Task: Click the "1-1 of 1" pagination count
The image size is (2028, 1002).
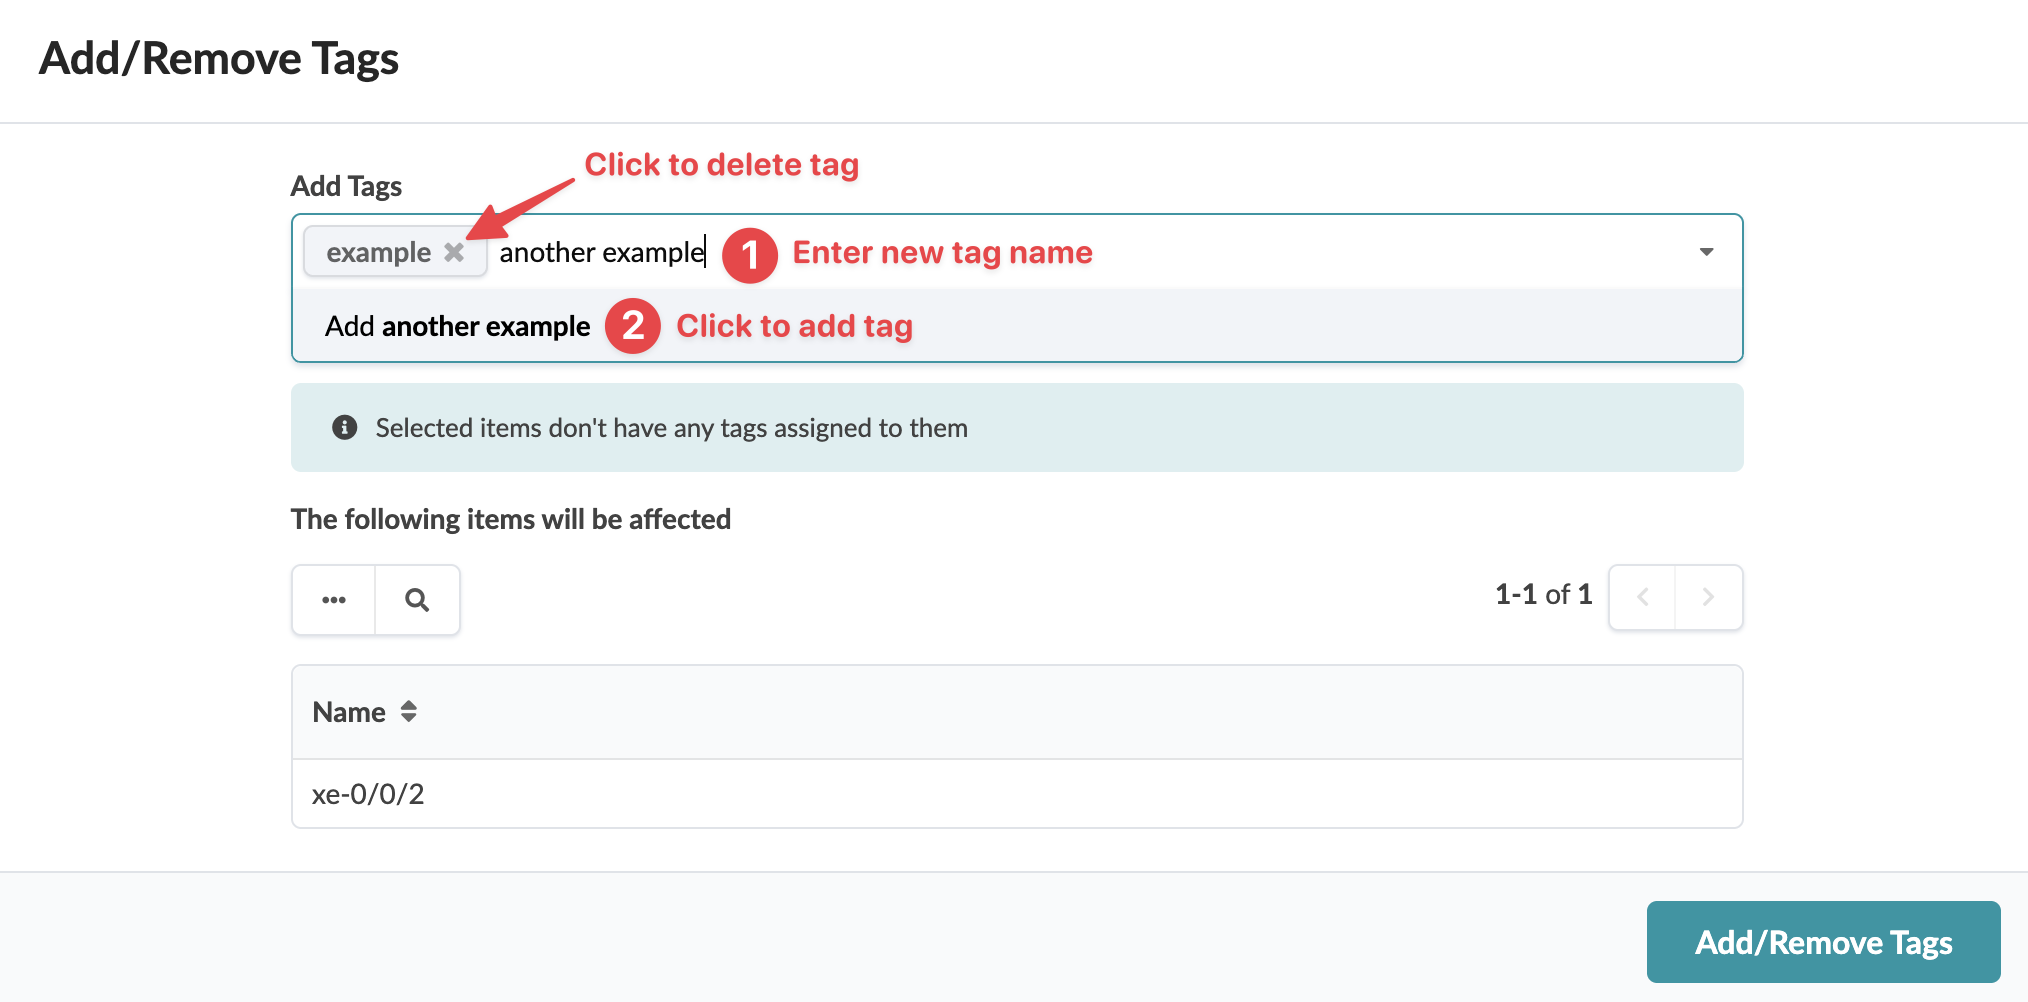Action: point(1543,595)
